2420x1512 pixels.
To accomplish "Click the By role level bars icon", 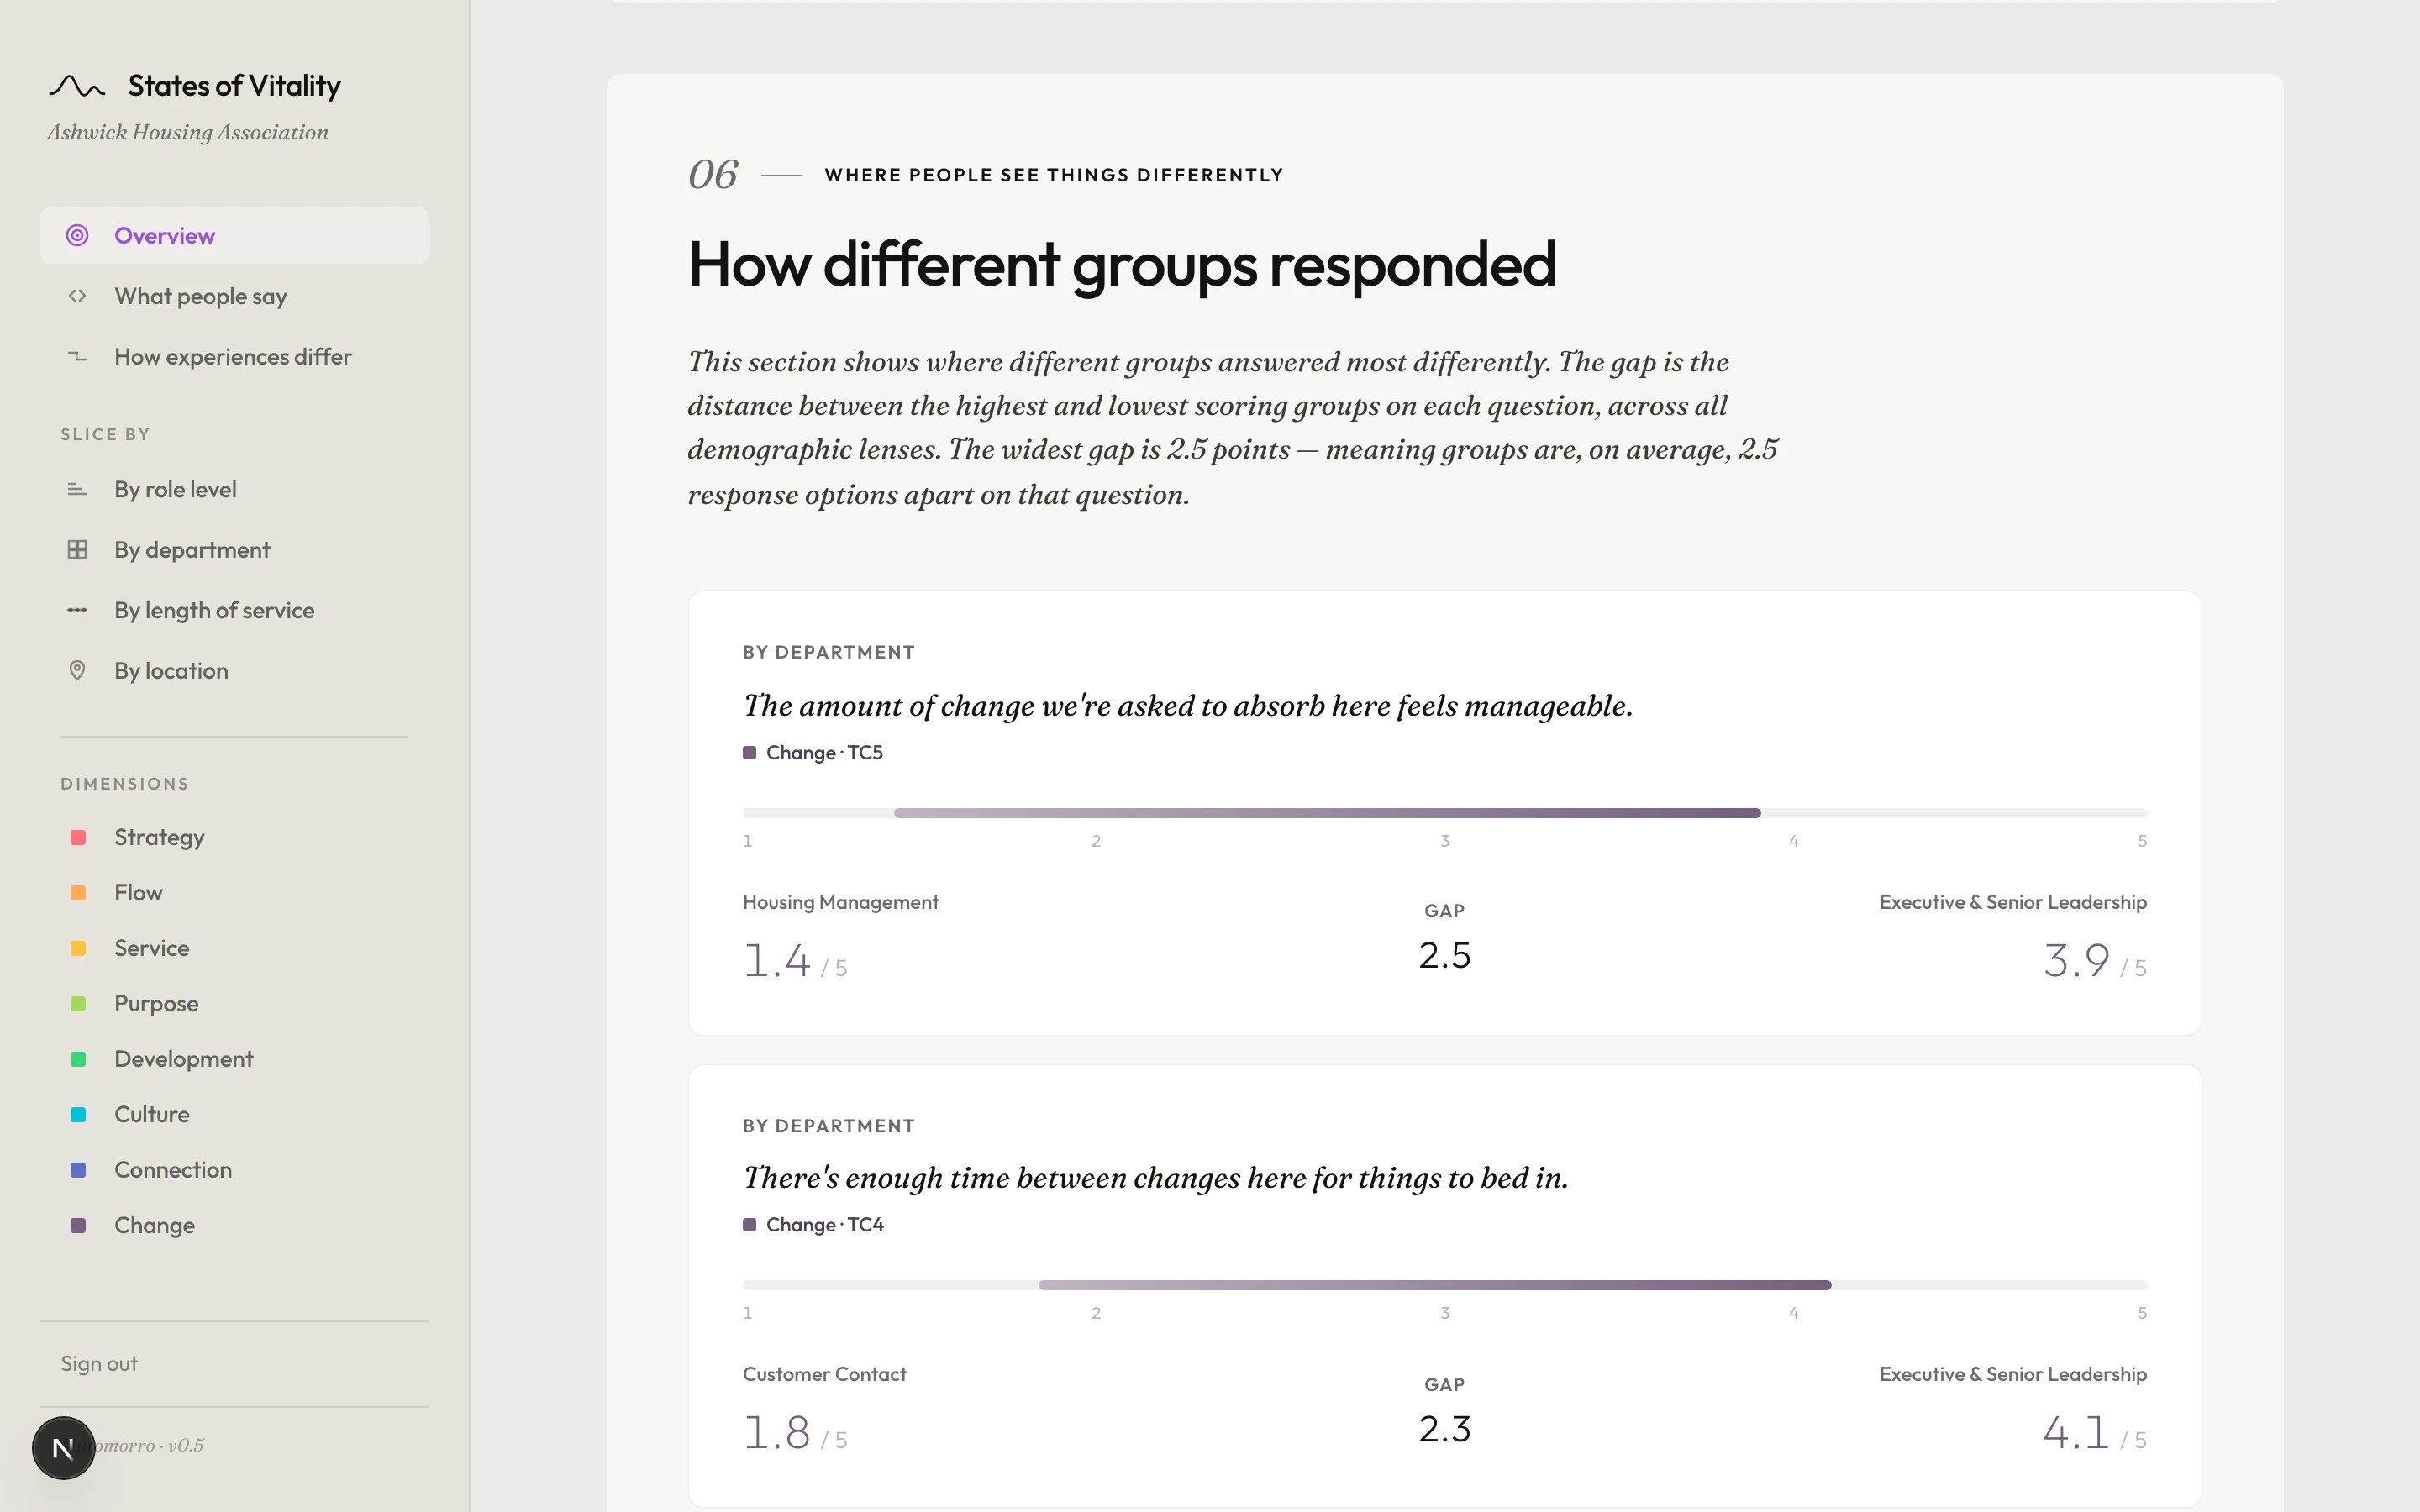I will tap(77, 489).
